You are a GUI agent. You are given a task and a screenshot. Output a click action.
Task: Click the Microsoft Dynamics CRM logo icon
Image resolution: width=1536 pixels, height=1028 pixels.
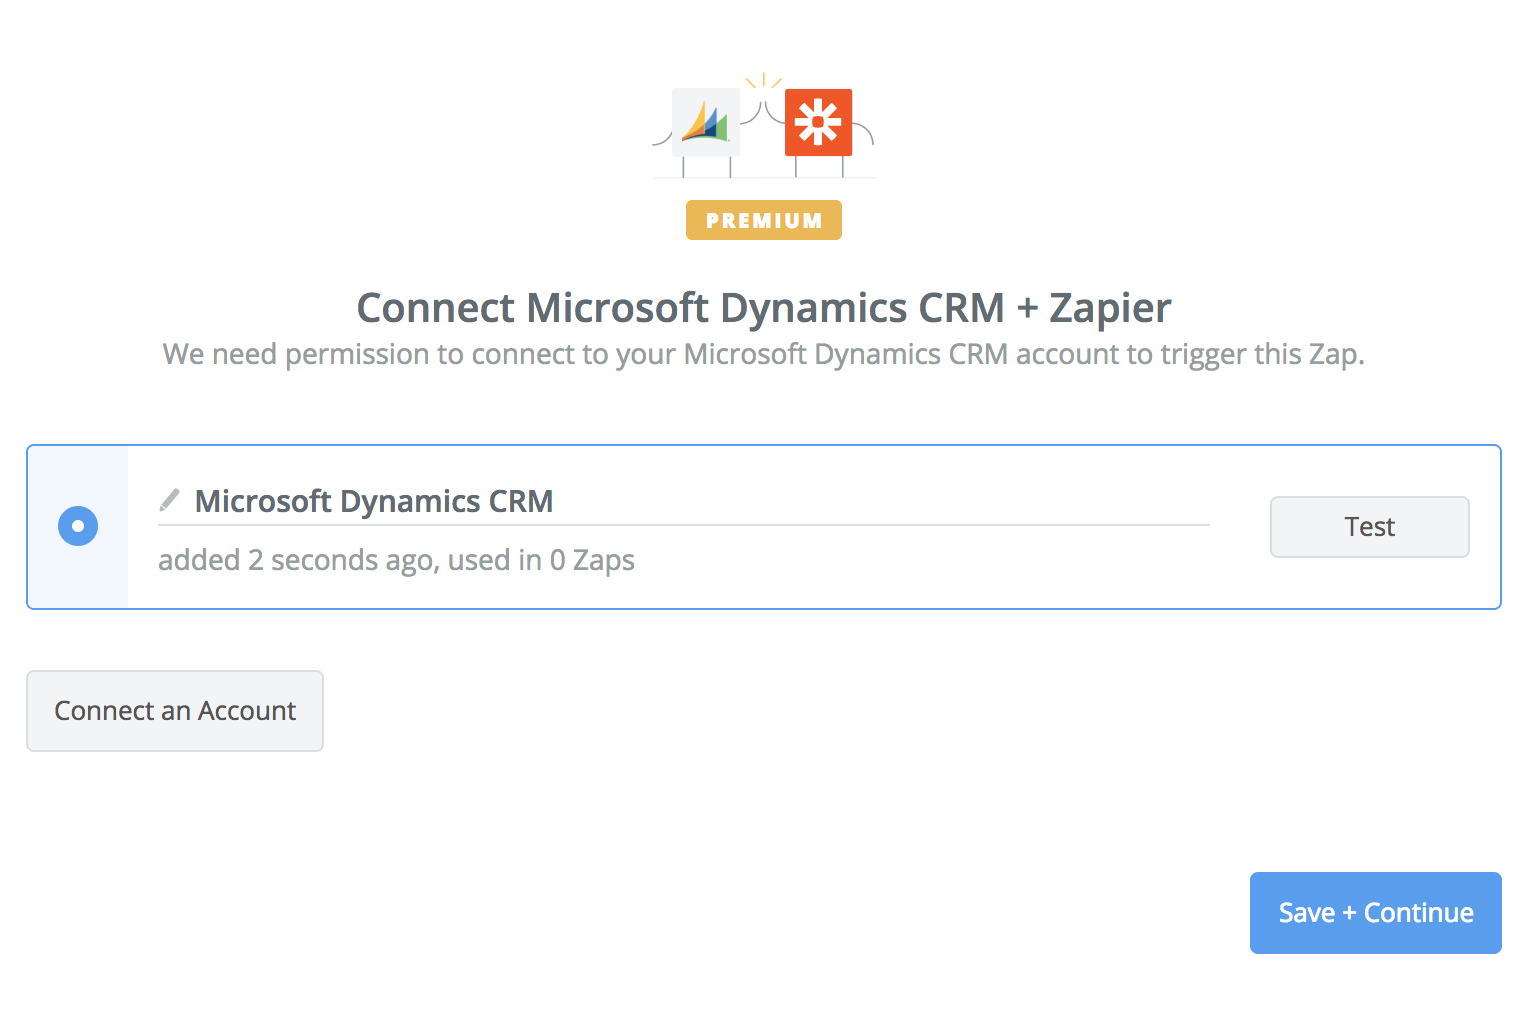click(x=706, y=122)
